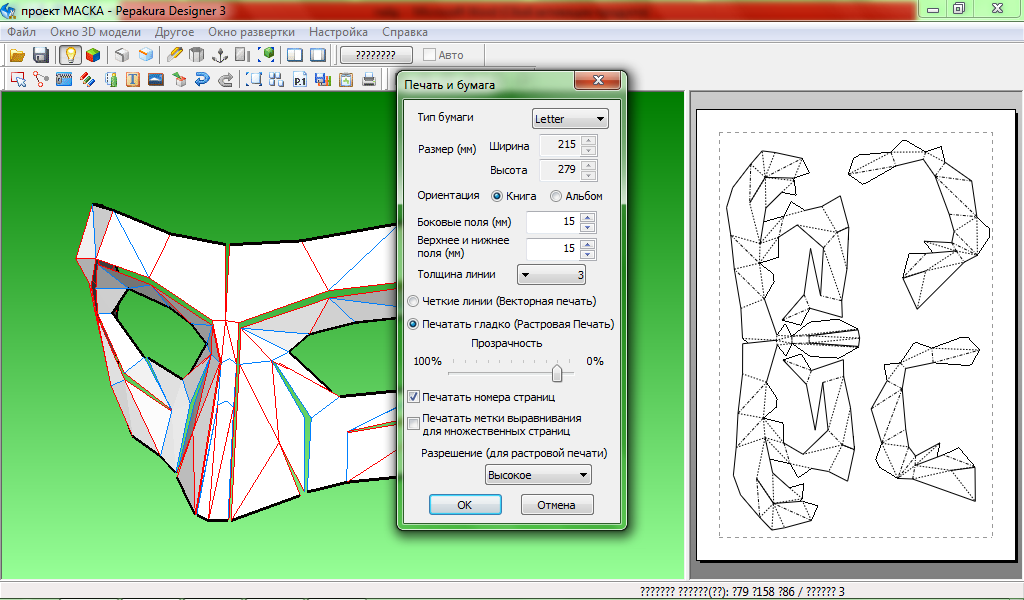Decrease Боковые поля with down arrow
The width and height of the screenshot is (1024, 600).
[588, 227]
